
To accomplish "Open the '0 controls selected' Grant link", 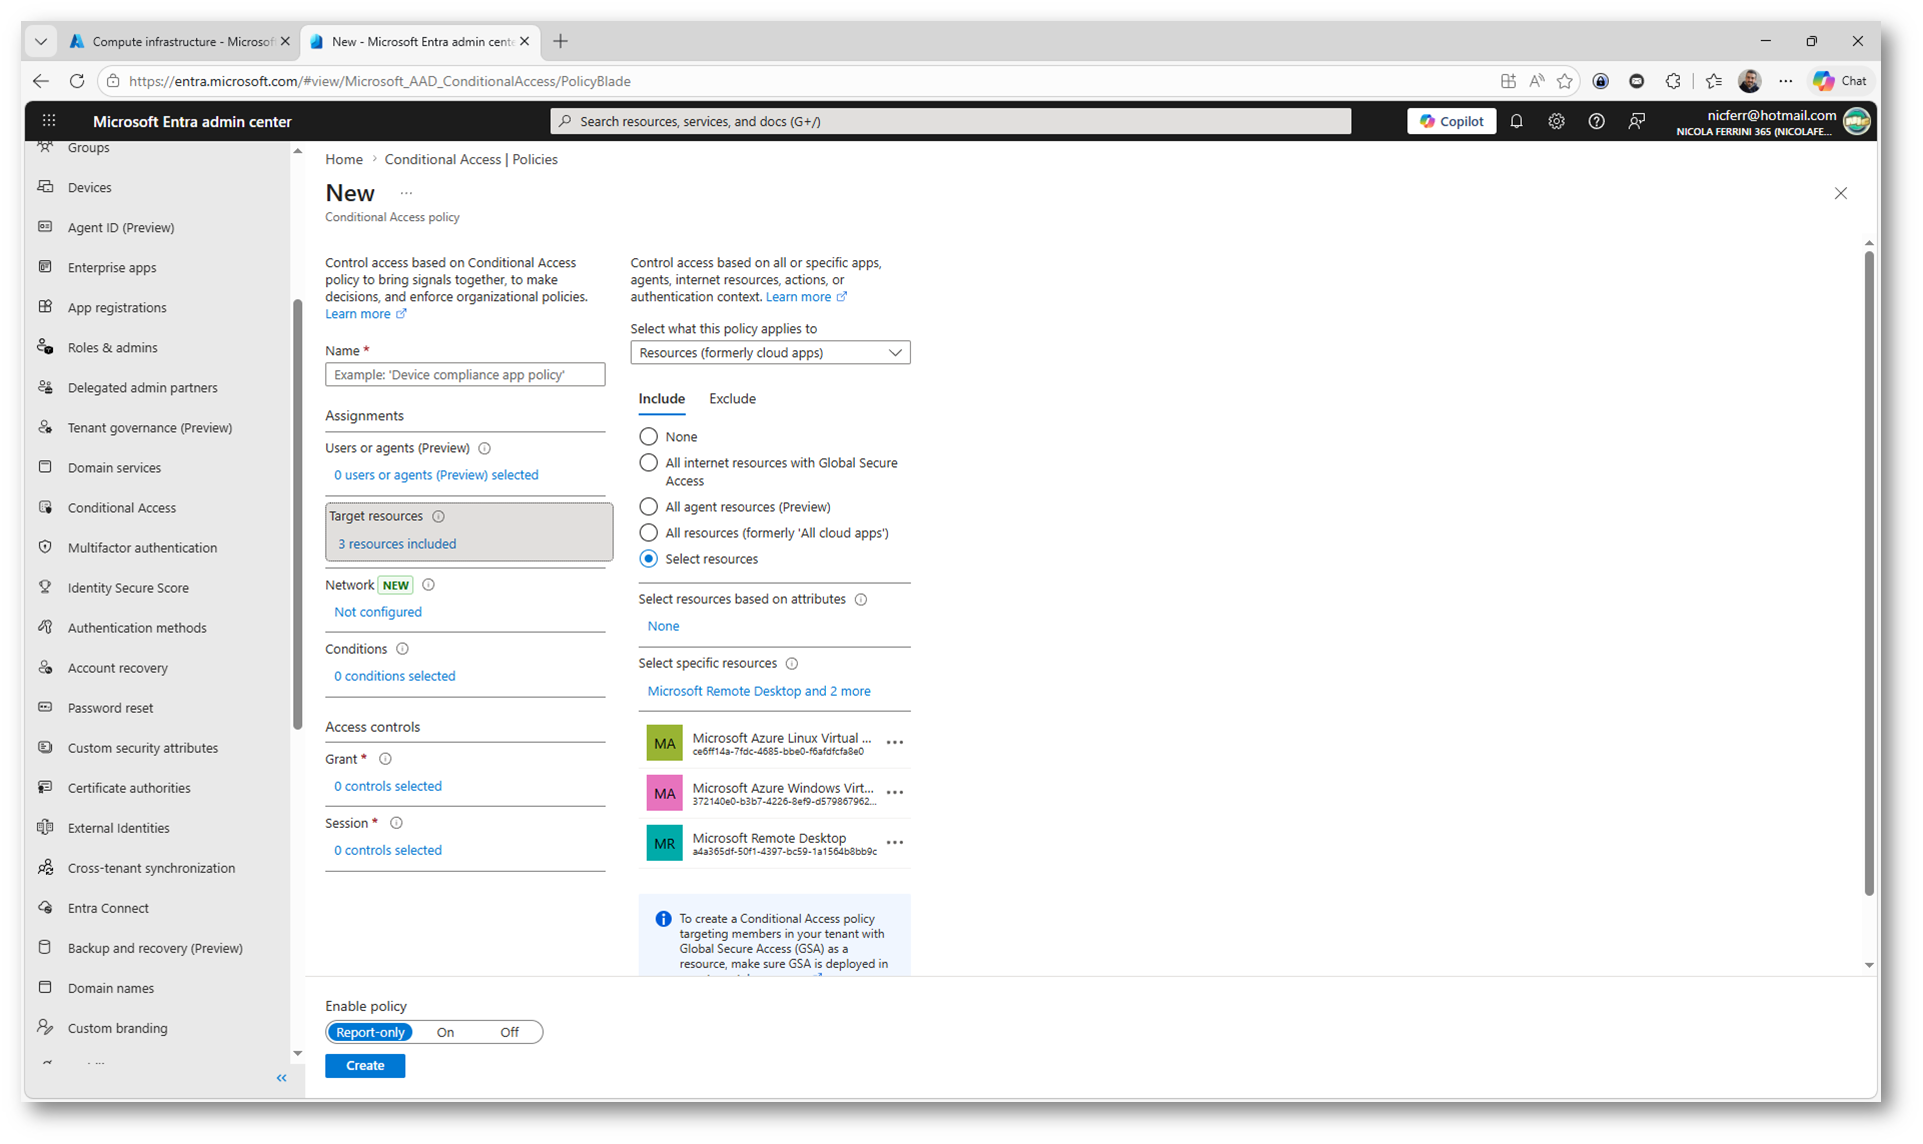I will click(x=388, y=786).
